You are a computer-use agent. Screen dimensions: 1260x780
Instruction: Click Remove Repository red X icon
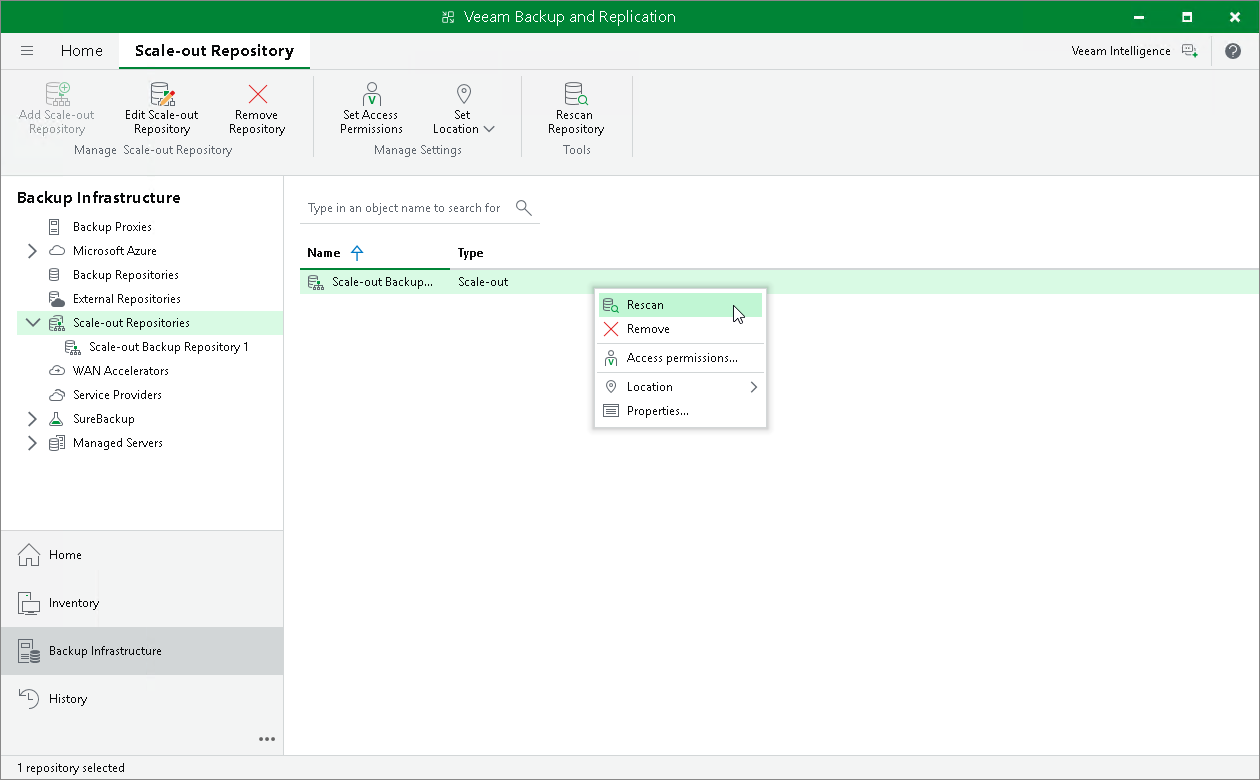pos(258,94)
